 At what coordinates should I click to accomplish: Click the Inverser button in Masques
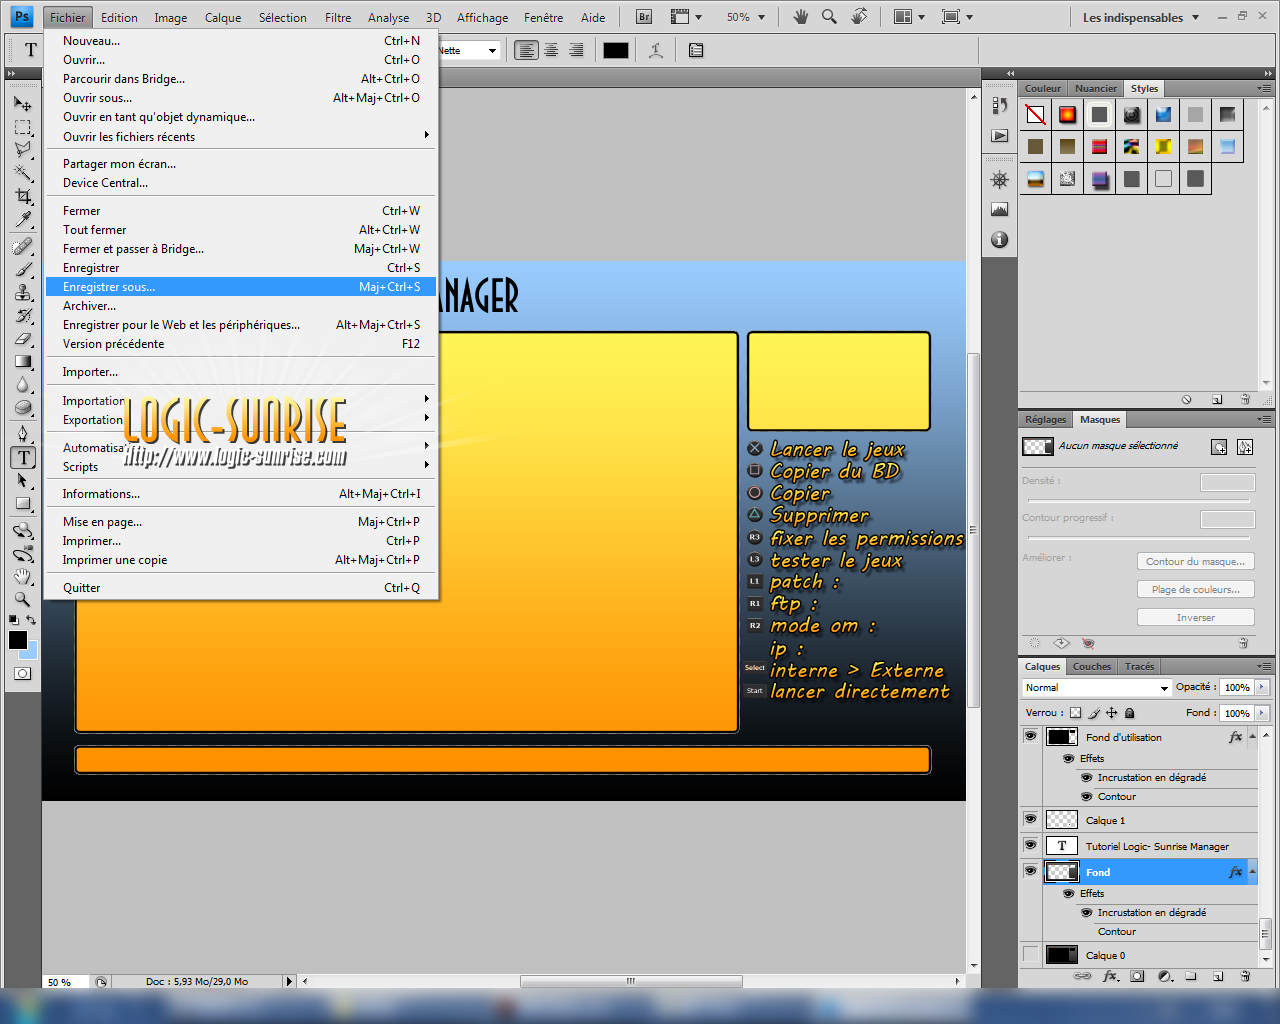click(1195, 618)
